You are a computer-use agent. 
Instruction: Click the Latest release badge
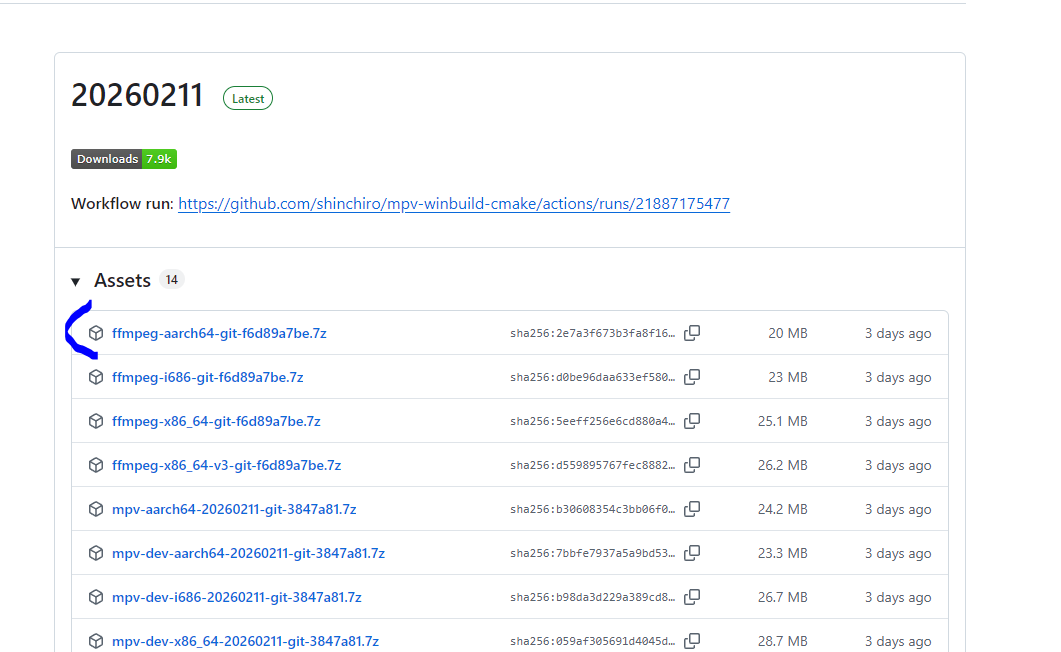point(248,99)
